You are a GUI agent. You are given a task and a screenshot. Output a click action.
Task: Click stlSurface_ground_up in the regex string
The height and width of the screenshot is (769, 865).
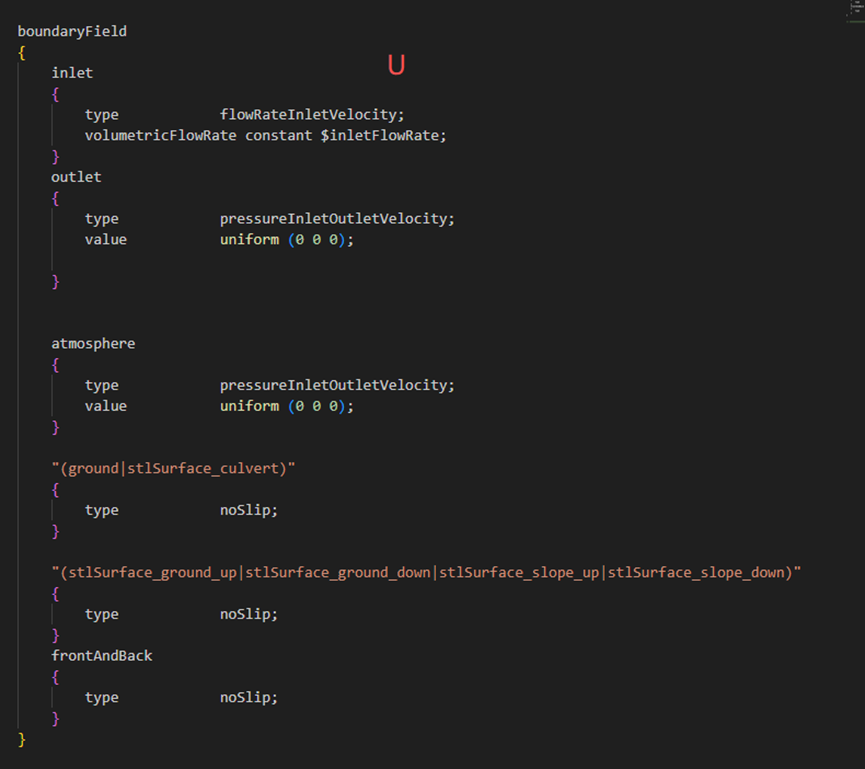pyautogui.click(x=150, y=572)
